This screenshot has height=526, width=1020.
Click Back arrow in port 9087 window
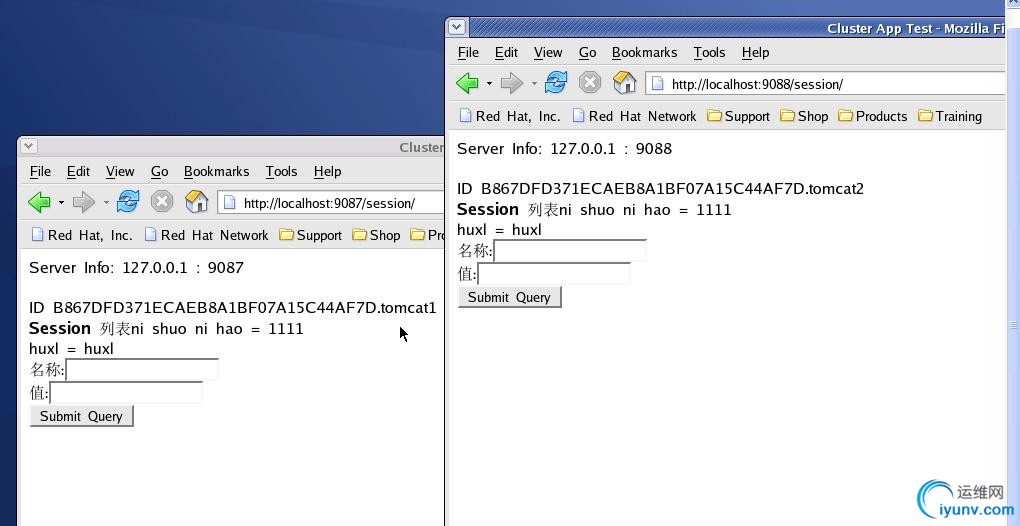[39, 202]
